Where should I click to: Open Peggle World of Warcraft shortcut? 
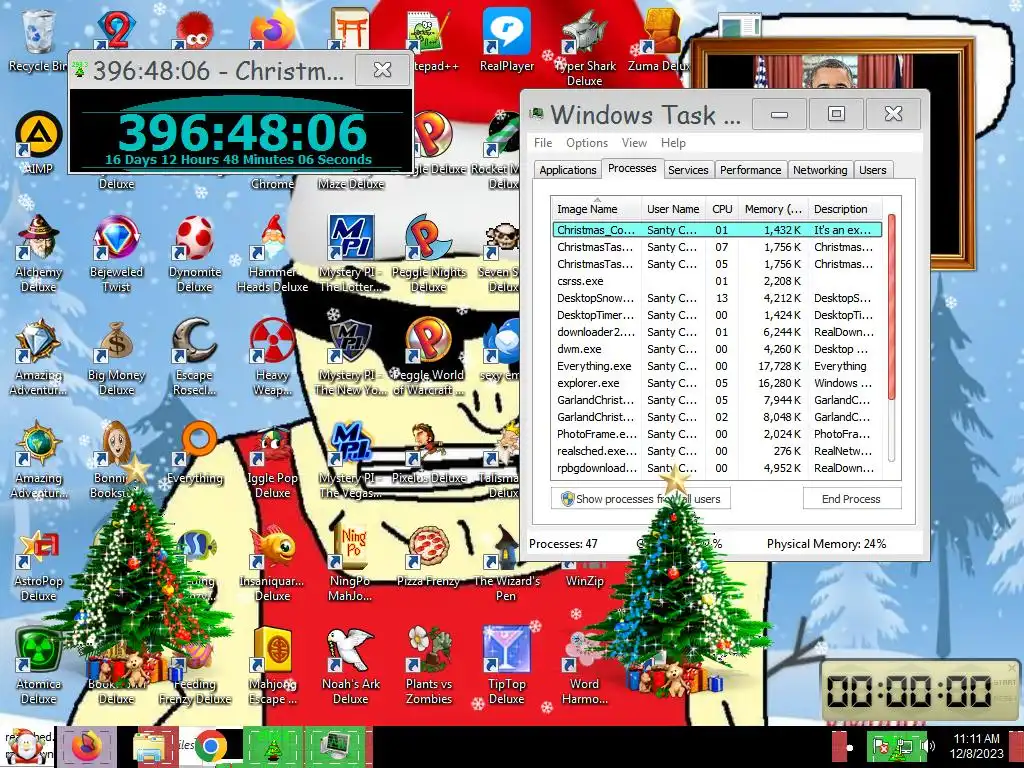428,357
